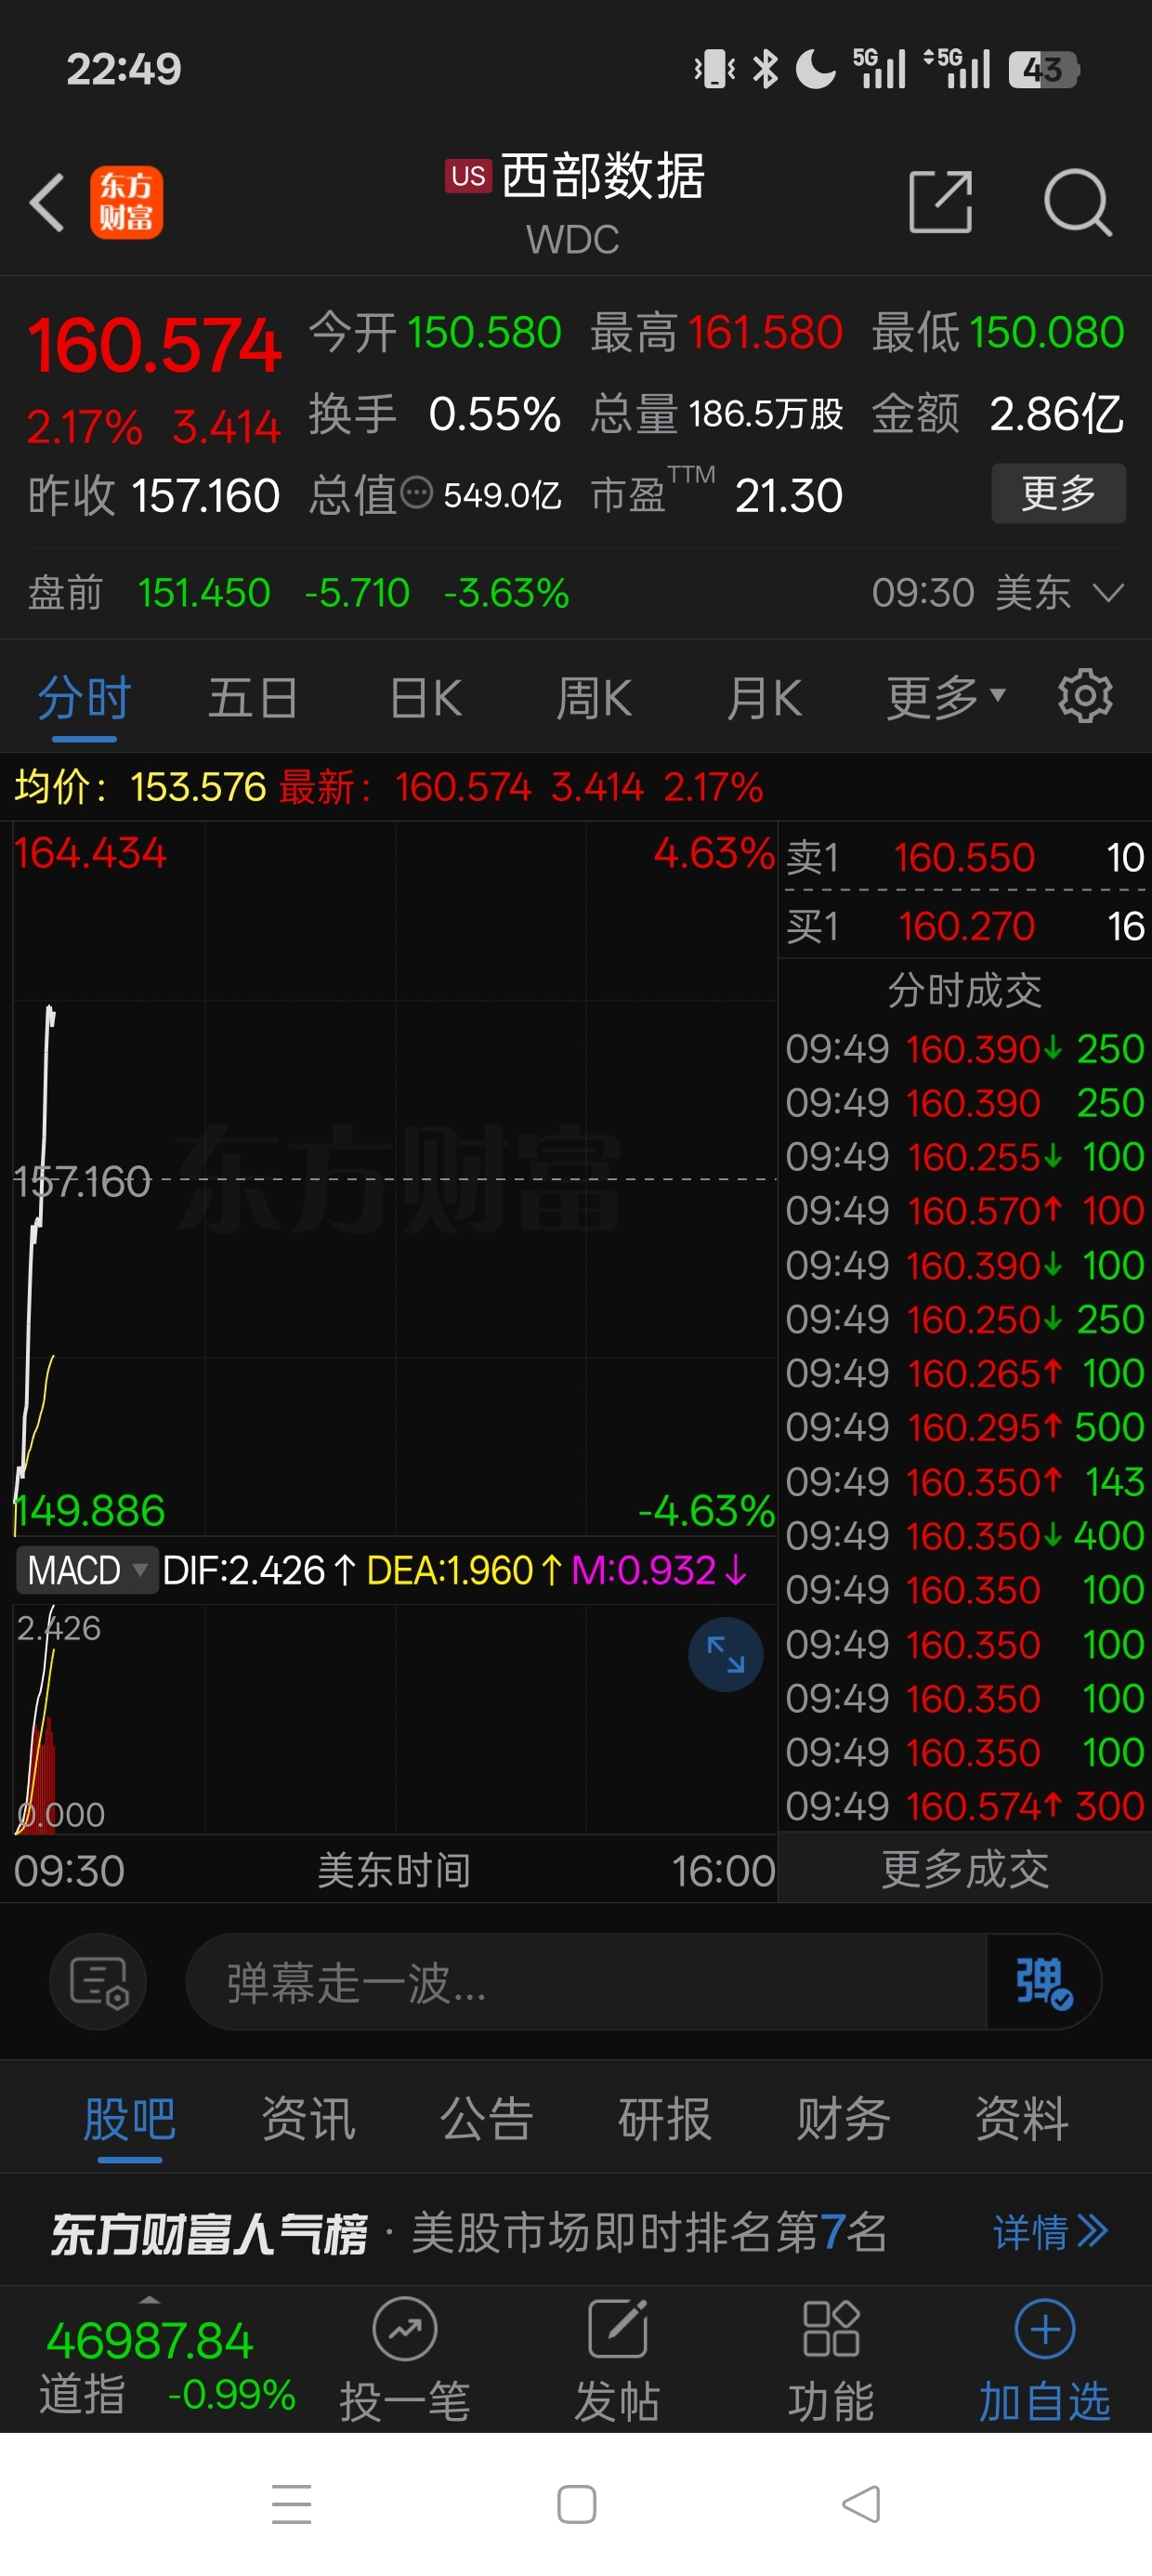The width and height of the screenshot is (1152, 2576).
Task: Tap the 分时成交 header
Action: pos(965,991)
